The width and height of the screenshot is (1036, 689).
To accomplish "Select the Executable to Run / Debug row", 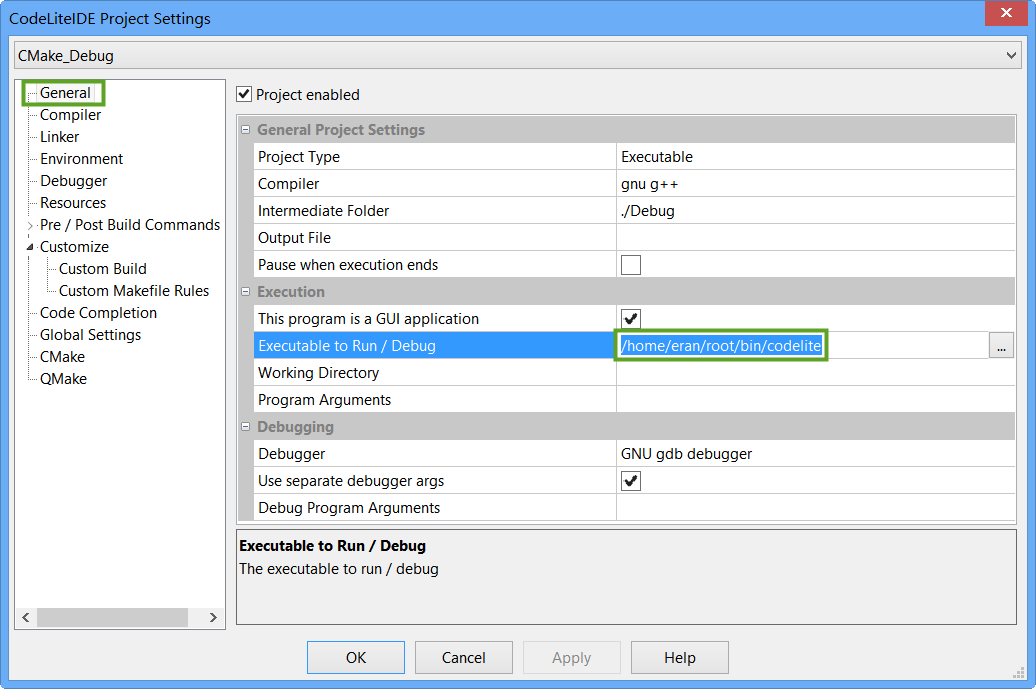I will (x=435, y=345).
